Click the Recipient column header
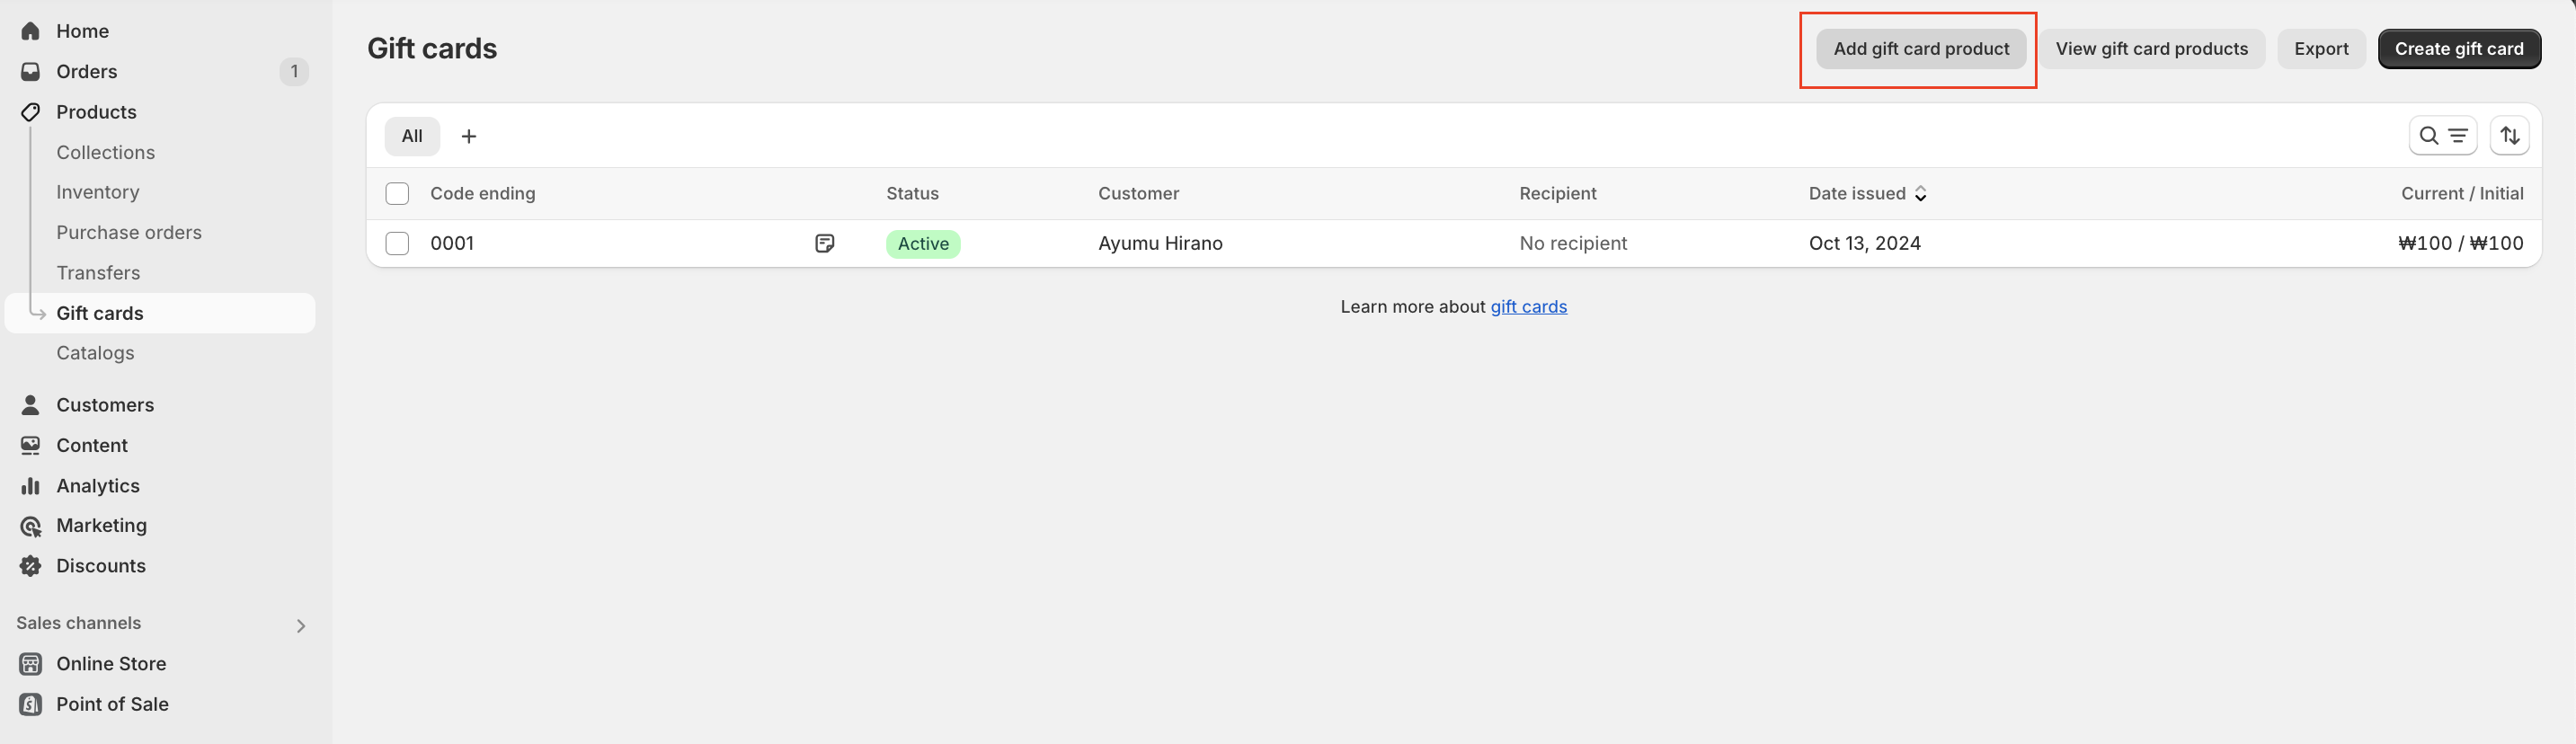The width and height of the screenshot is (2576, 744). click(1557, 194)
